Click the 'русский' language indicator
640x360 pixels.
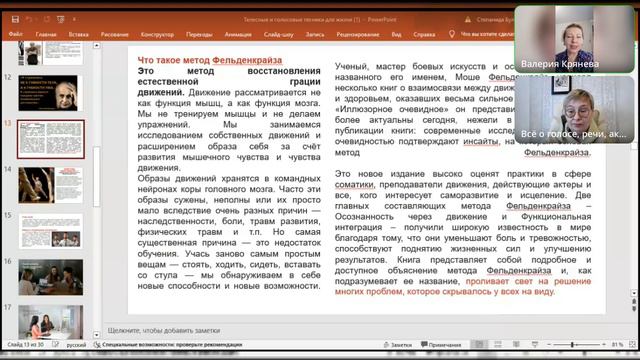click(x=76, y=344)
